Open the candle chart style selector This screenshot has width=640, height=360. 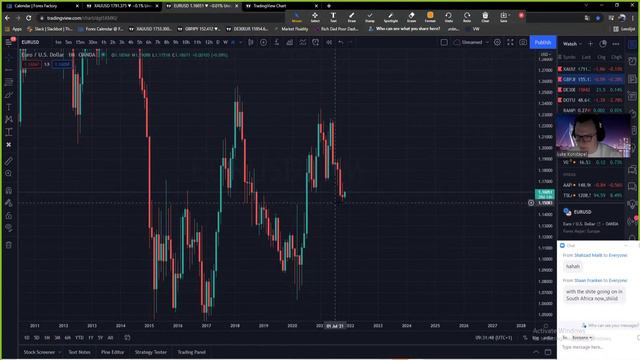point(251,42)
